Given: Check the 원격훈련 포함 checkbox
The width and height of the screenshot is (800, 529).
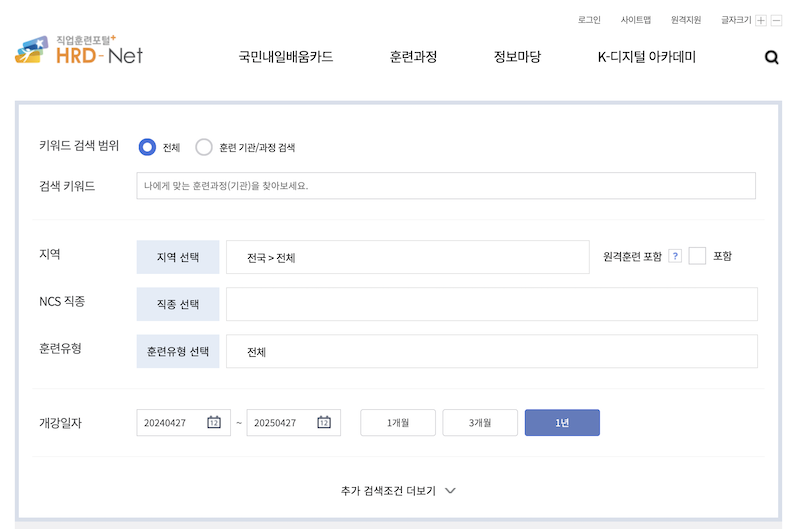Looking at the screenshot, I should 697,256.
